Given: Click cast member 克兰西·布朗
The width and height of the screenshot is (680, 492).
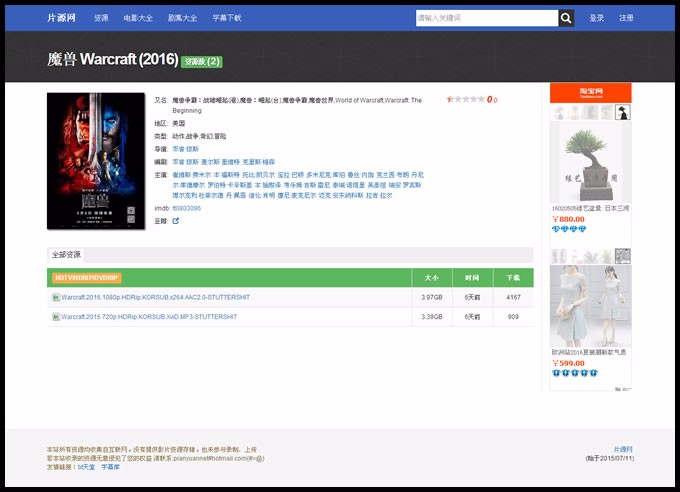Looking at the screenshot, I should [392, 175].
